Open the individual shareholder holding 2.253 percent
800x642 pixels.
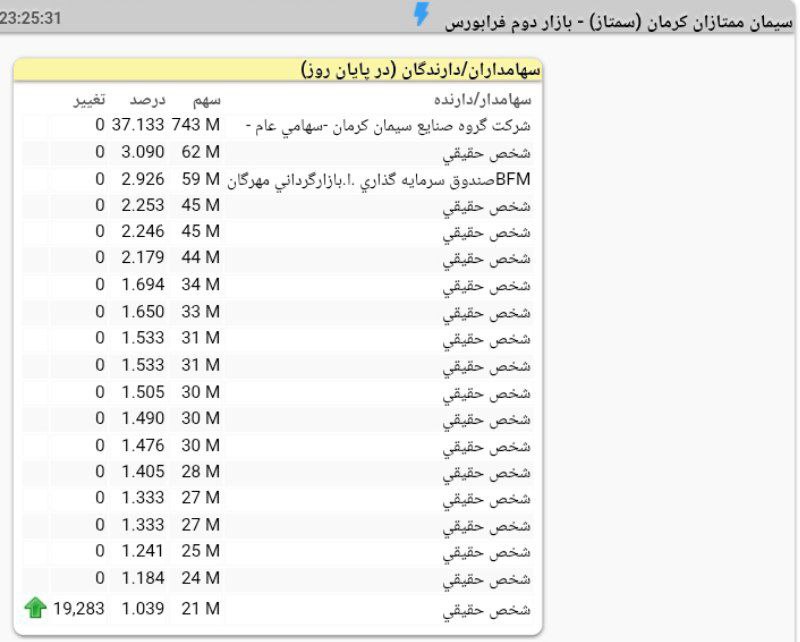[492, 206]
